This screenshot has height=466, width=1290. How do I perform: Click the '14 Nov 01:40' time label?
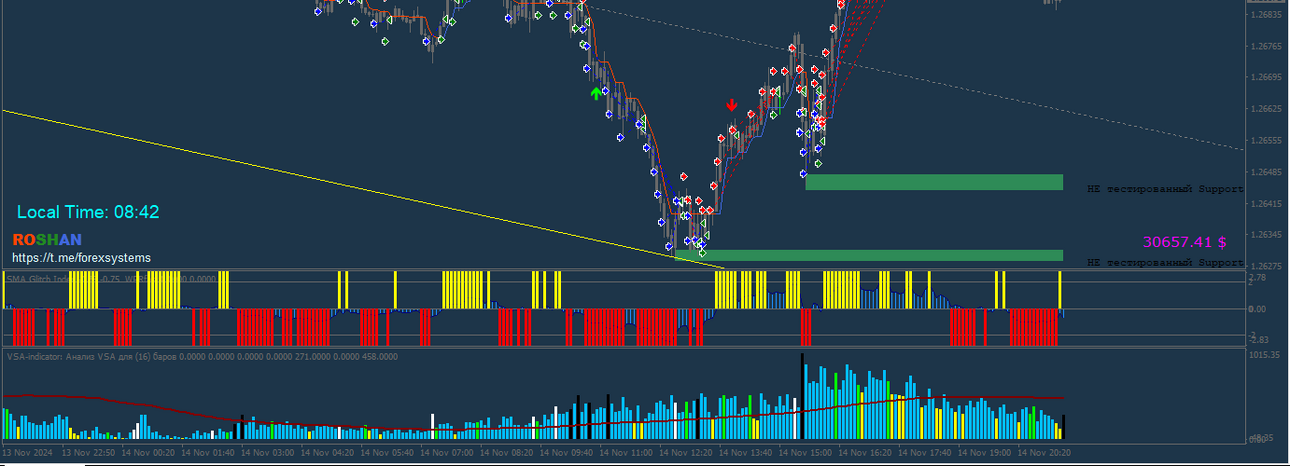[206, 452]
